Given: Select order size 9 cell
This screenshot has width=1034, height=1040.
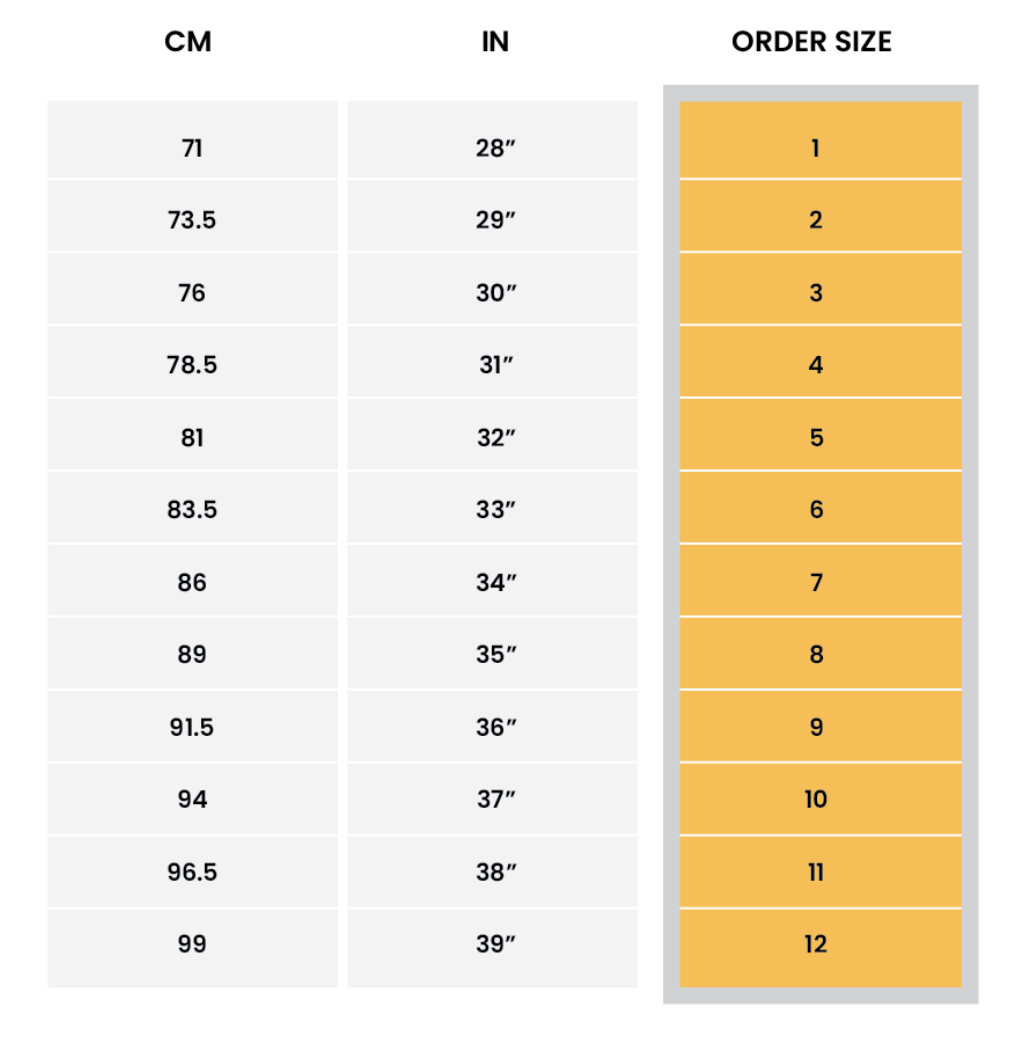Looking at the screenshot, I should (x=816, y=727).
